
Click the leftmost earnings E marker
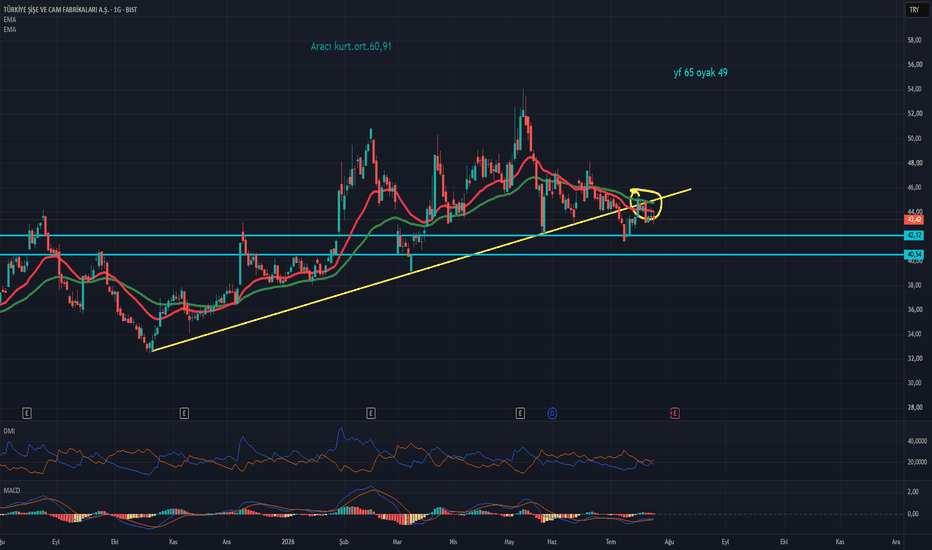pyautogui.click(x=27, y=413)
